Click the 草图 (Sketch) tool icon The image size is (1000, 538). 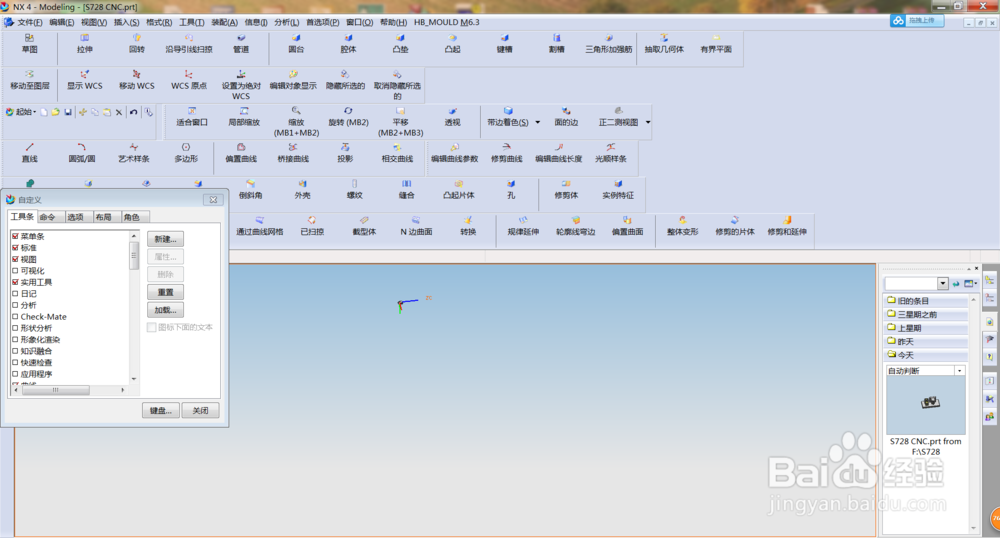coord(29,38)
